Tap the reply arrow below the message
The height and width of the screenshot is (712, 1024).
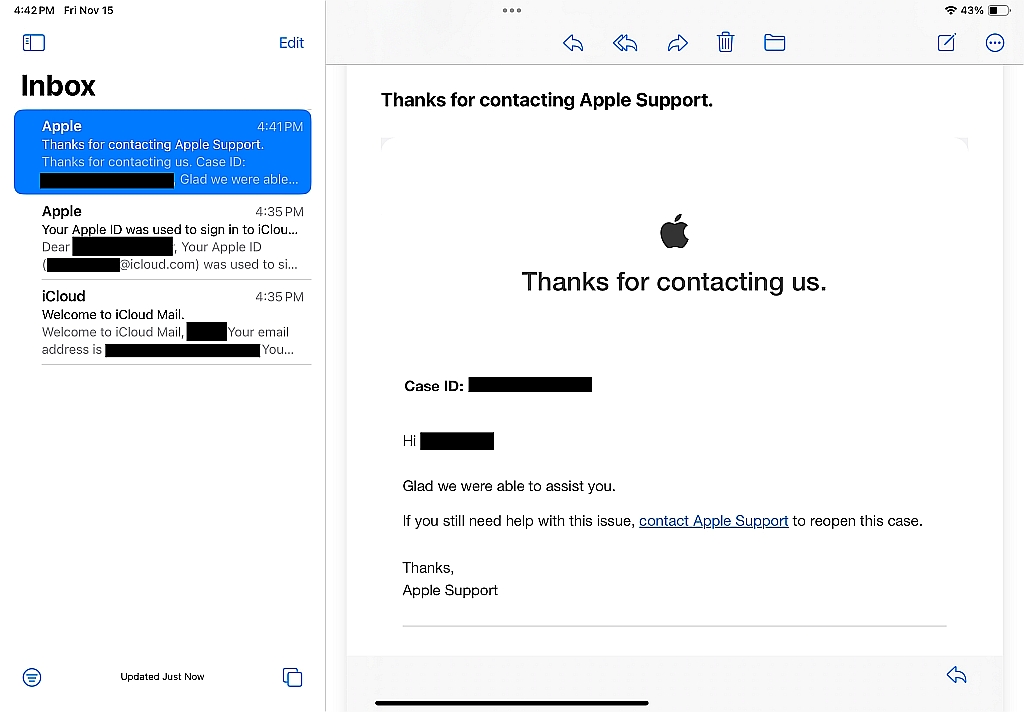tap(956, 675)
